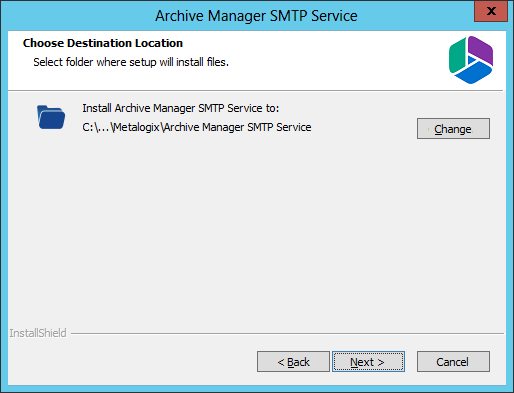Go to the Next step

pyautogui.click(x=368, y=361)
